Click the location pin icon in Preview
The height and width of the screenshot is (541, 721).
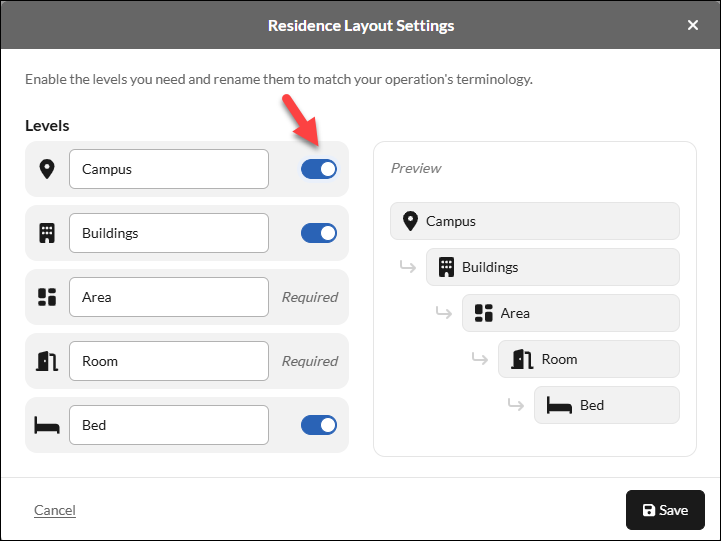(x=410, y=221)
